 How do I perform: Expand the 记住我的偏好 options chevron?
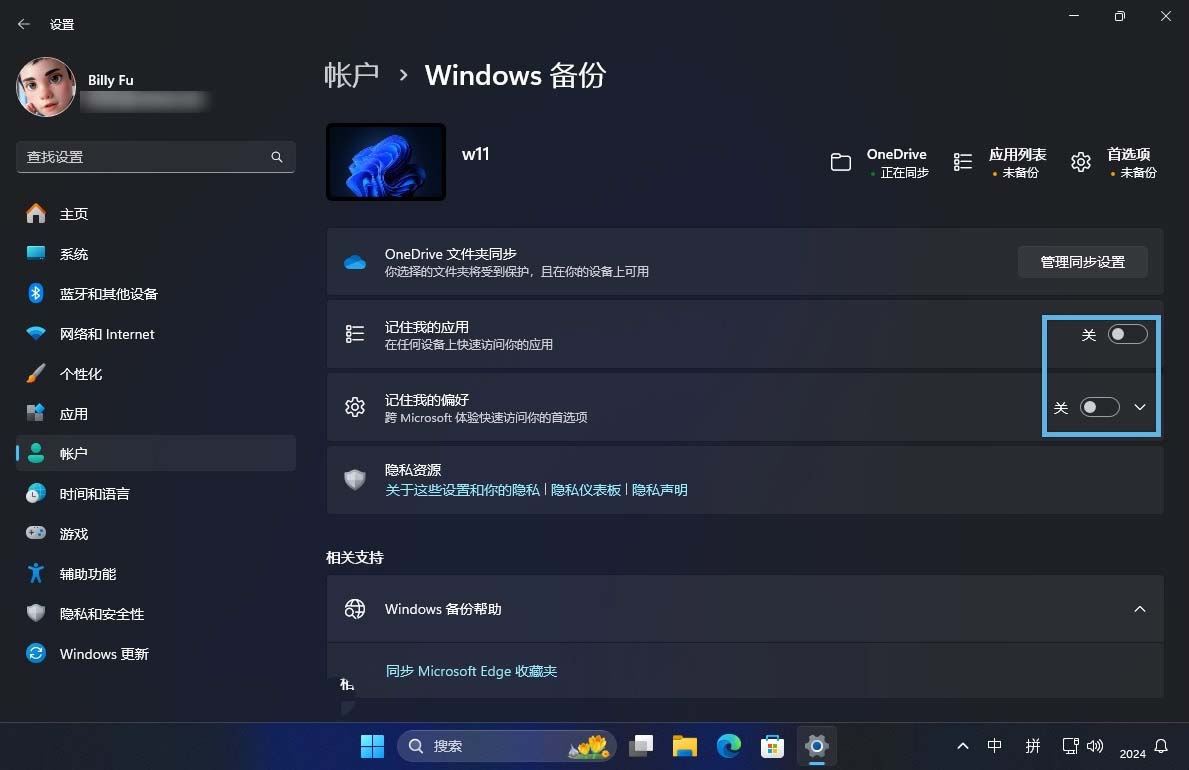pyautogui.click(x=1140, y=407)
